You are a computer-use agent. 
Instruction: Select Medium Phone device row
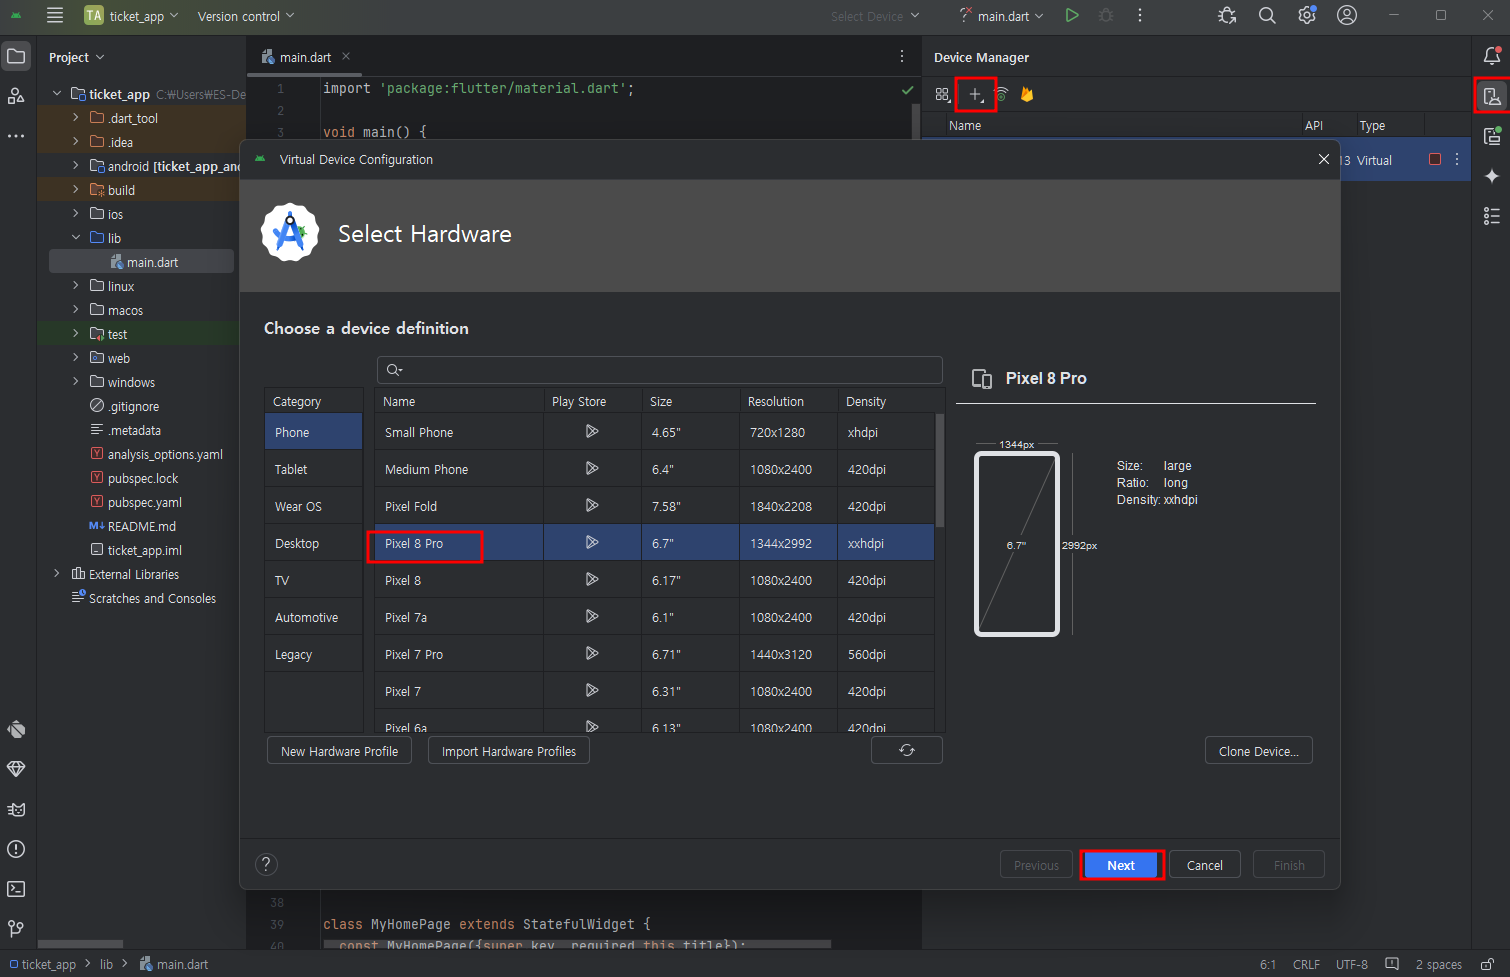(x=654, y=469)
